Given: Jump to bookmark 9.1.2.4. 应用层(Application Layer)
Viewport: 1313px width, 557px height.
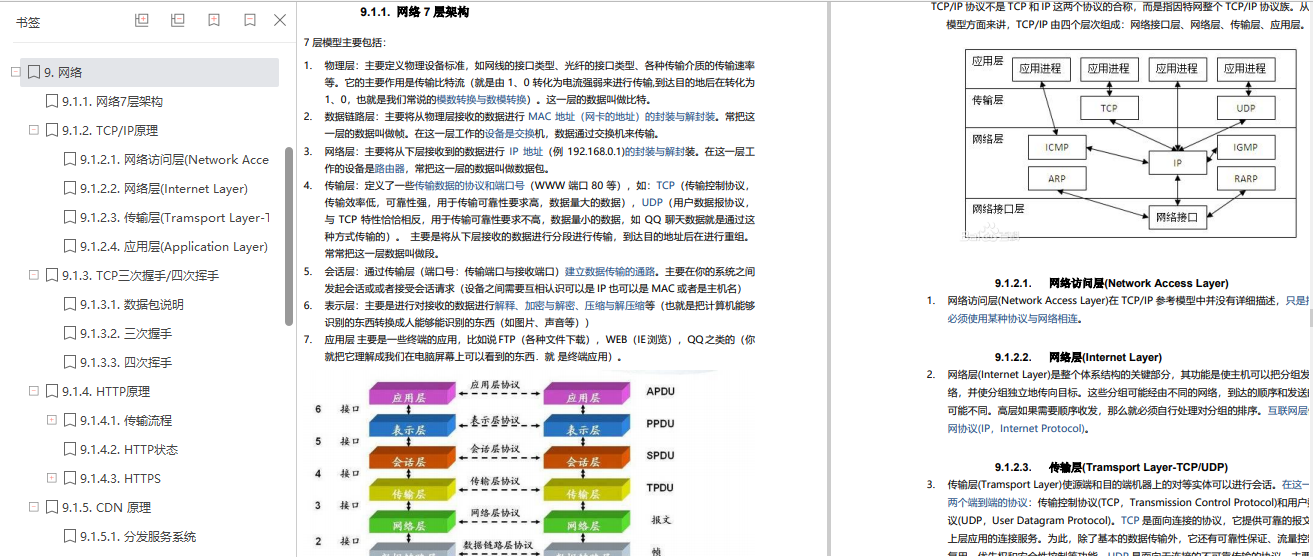Looking at the screenshot, I should [x=174, y=246].
